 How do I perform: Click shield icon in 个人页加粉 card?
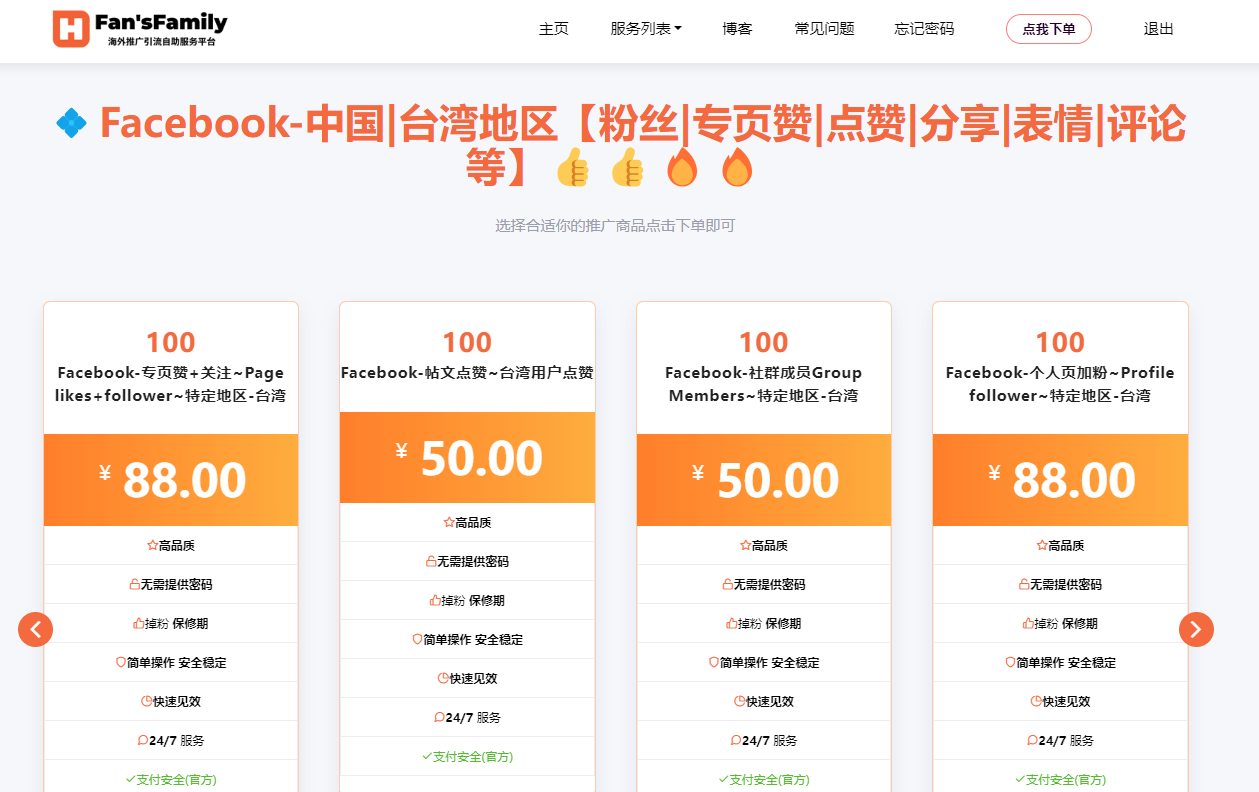(1010, 662)
